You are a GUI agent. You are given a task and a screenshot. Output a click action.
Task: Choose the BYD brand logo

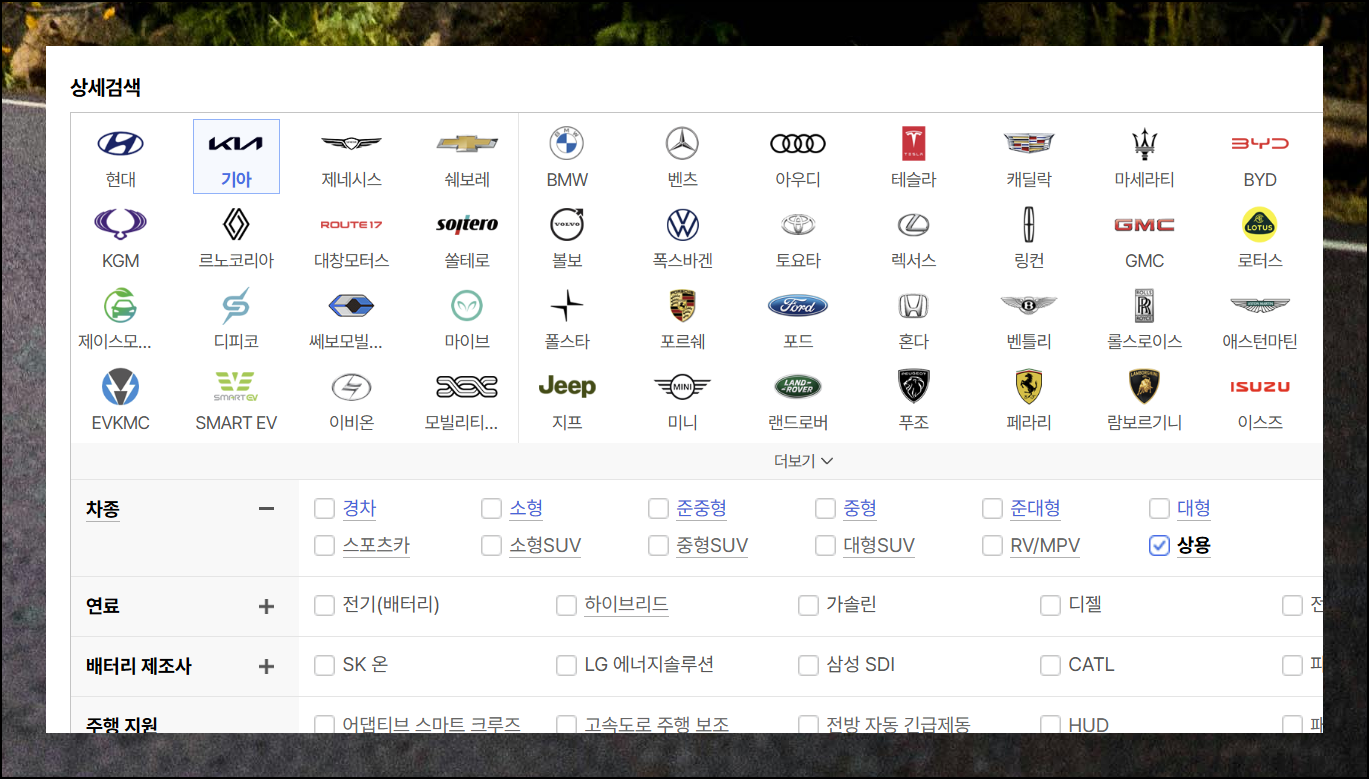pyautogui.click(x=1260, y=143)
